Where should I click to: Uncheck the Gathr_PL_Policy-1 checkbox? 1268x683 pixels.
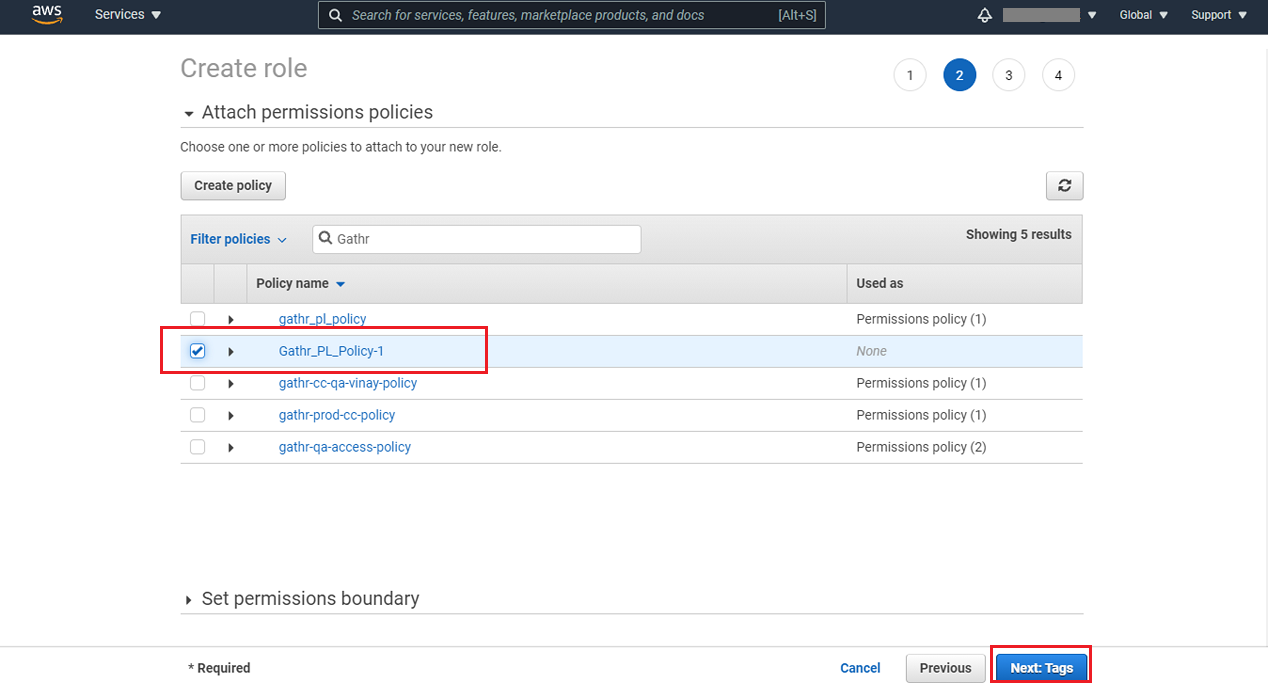point(198,351)
